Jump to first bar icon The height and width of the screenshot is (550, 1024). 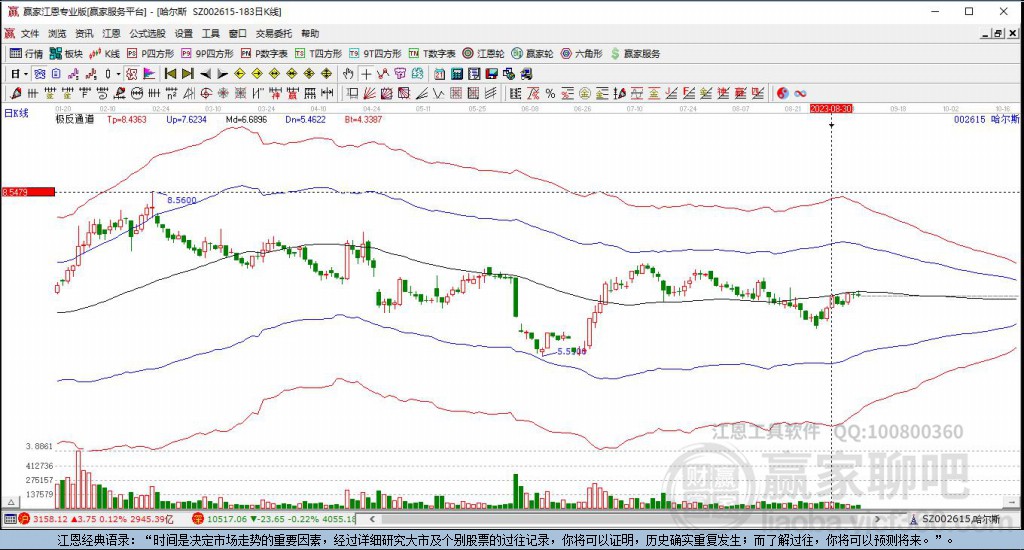(x=170, y=74)
